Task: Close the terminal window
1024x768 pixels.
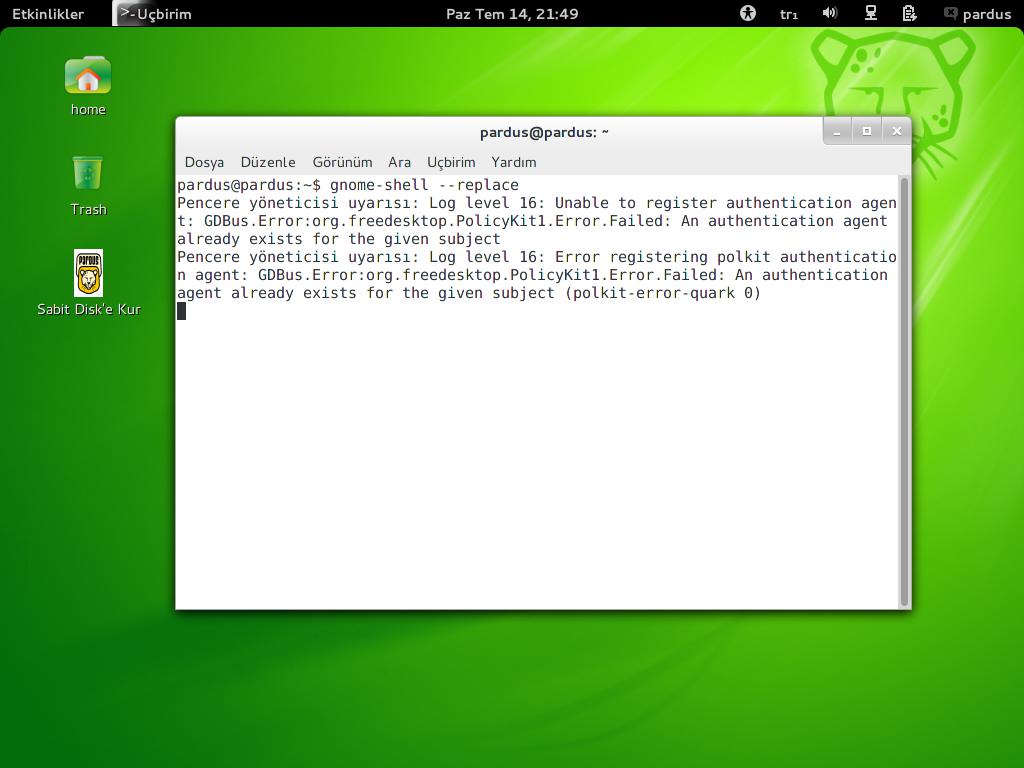Action: point(897,131)
